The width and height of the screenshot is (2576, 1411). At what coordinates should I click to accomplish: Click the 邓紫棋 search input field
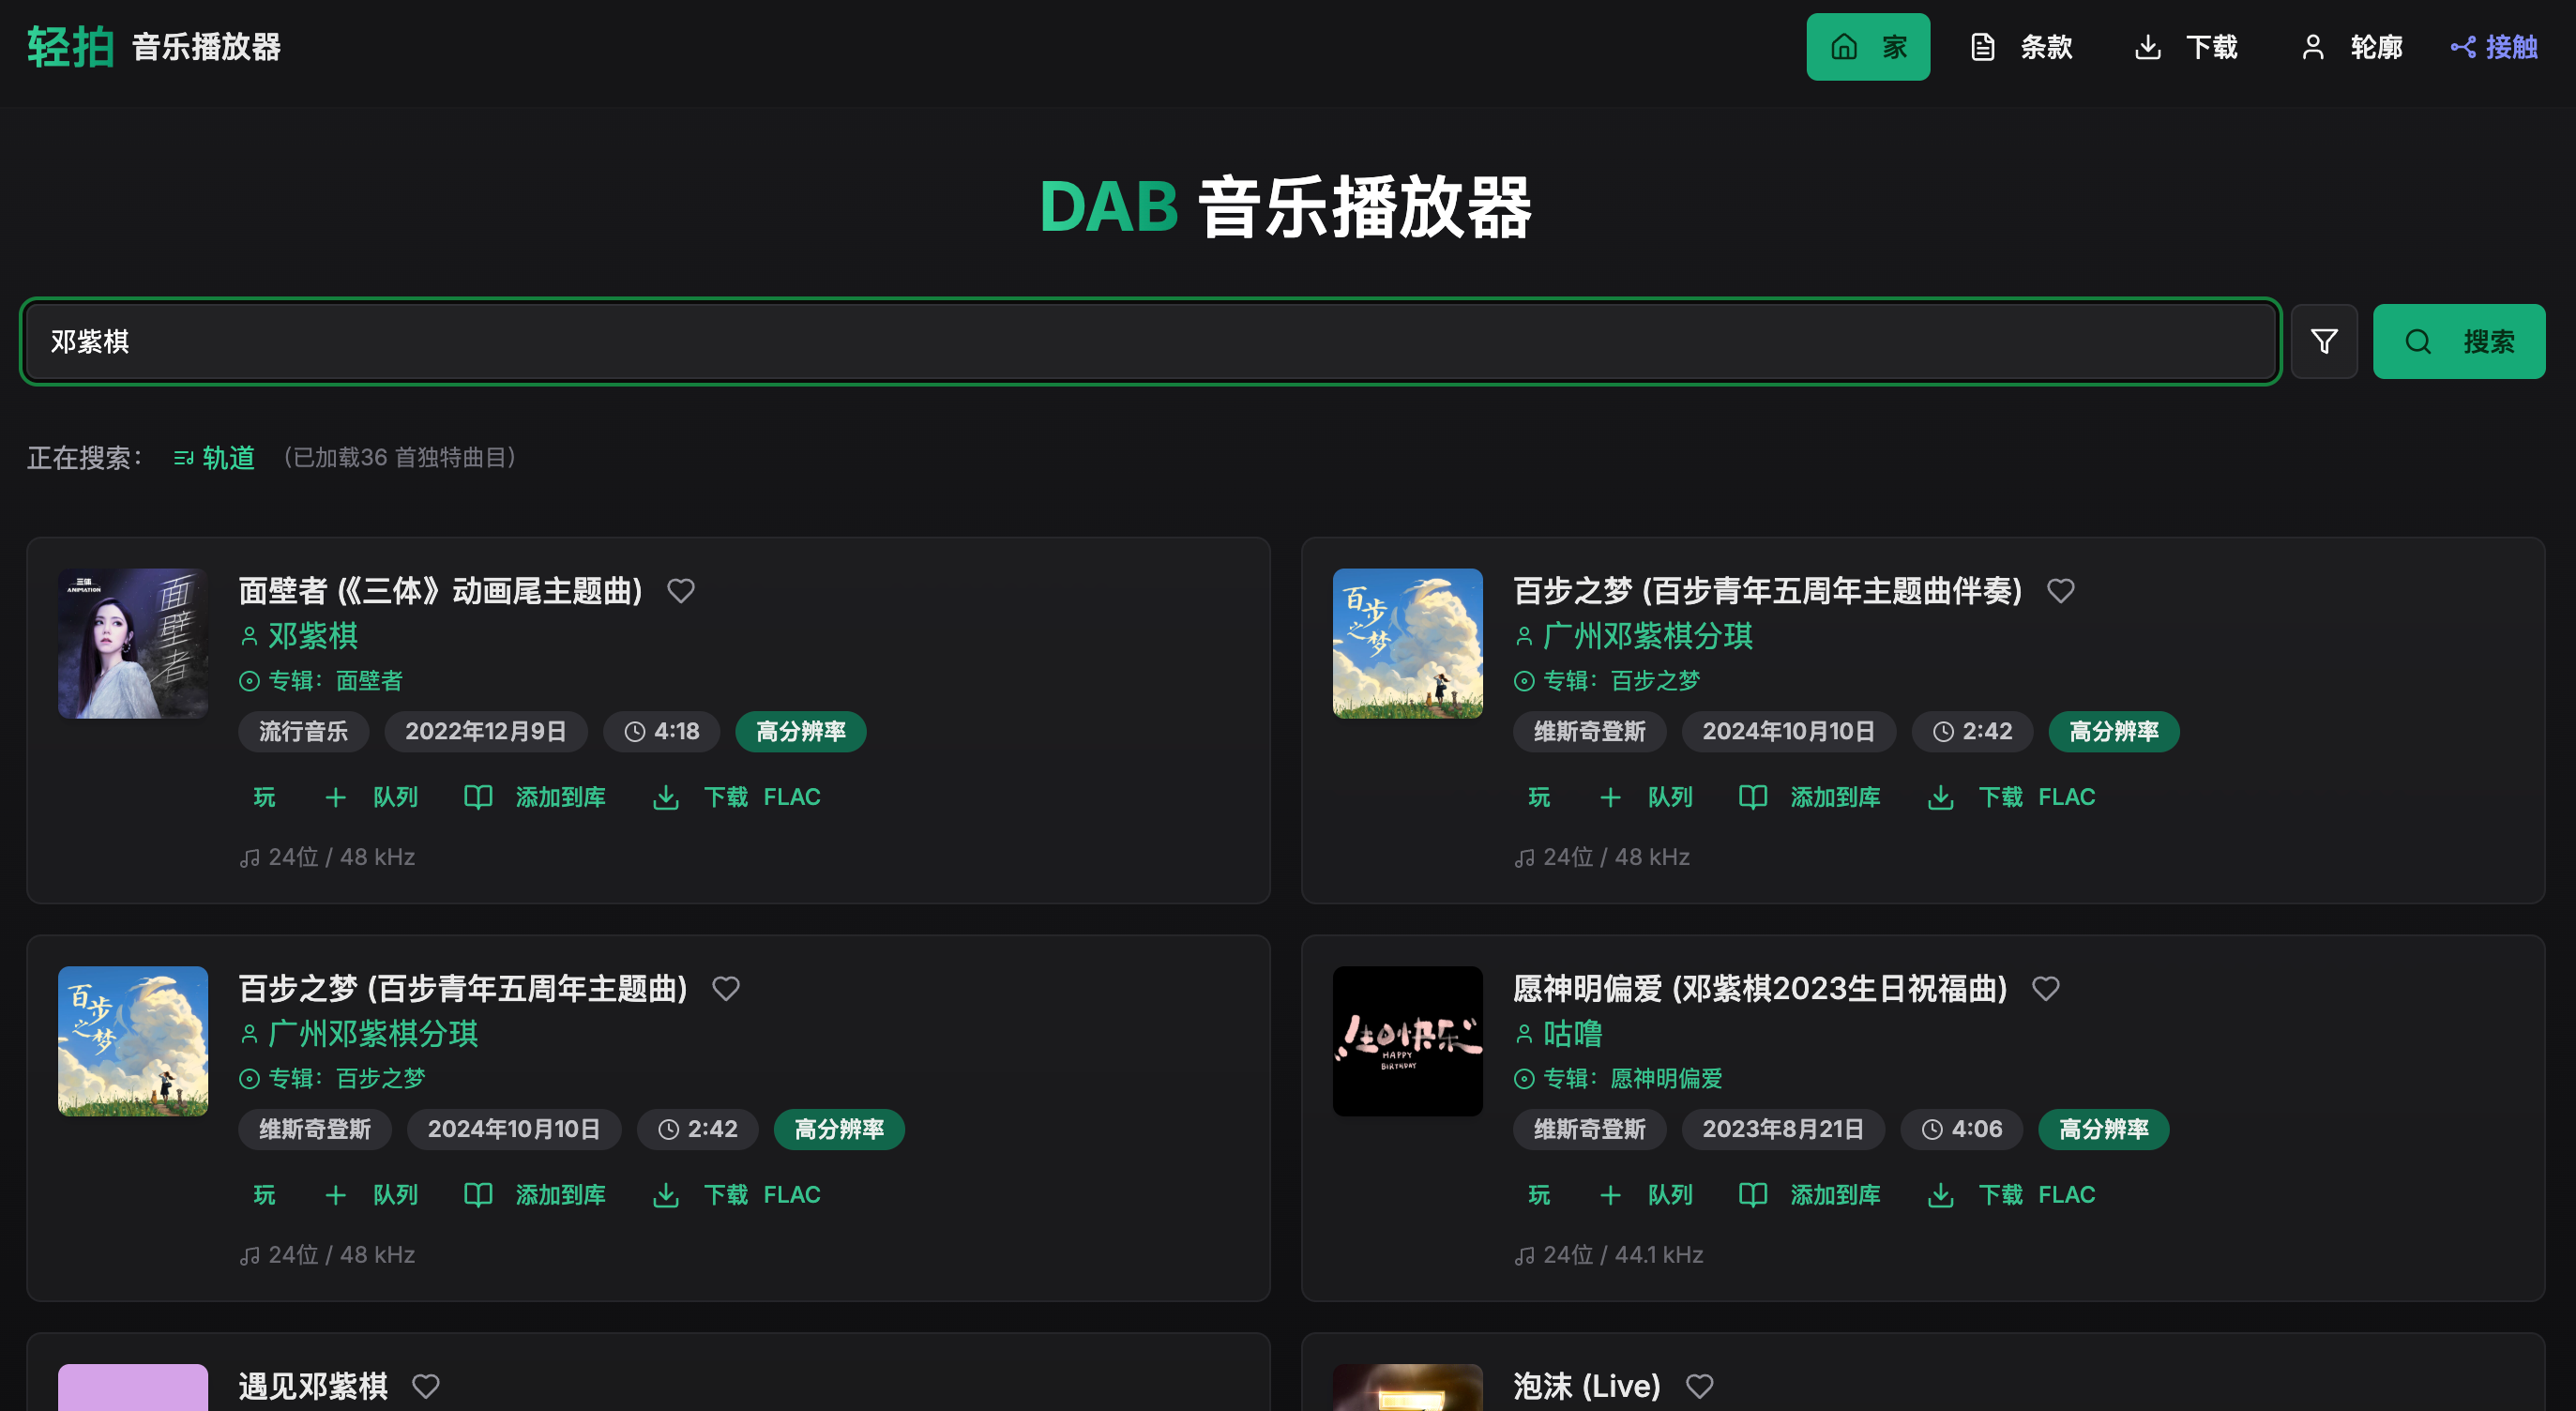(x=1150, y=342)
